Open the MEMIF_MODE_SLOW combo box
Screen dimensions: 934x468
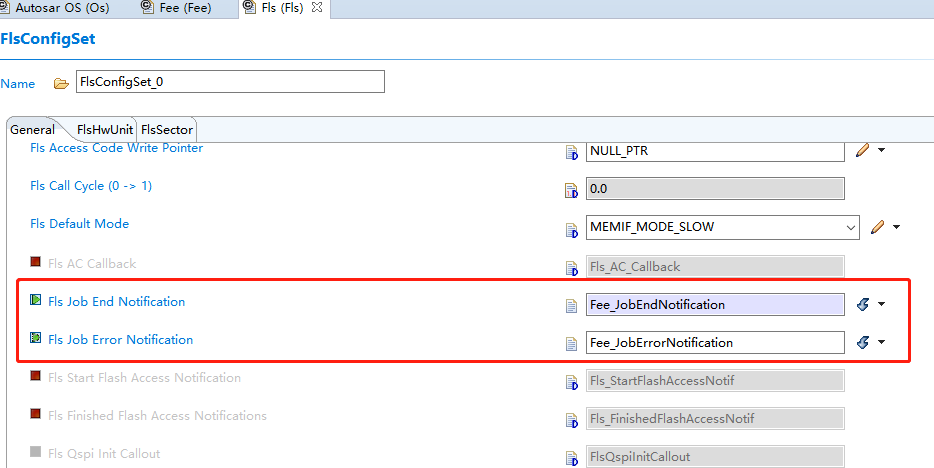723,227
